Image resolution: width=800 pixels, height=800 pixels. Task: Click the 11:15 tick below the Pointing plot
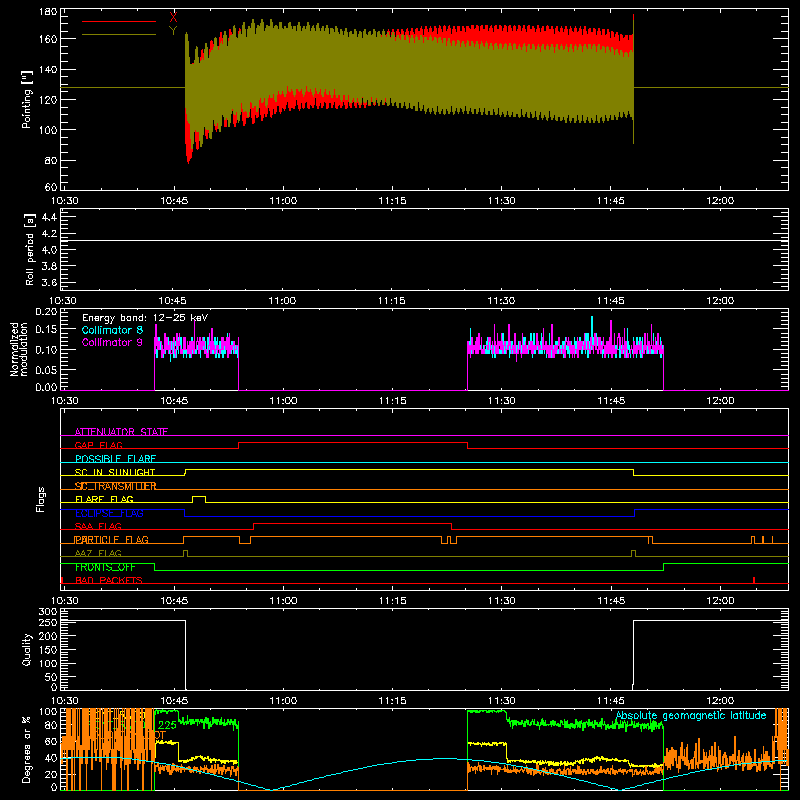coord(392,201)
